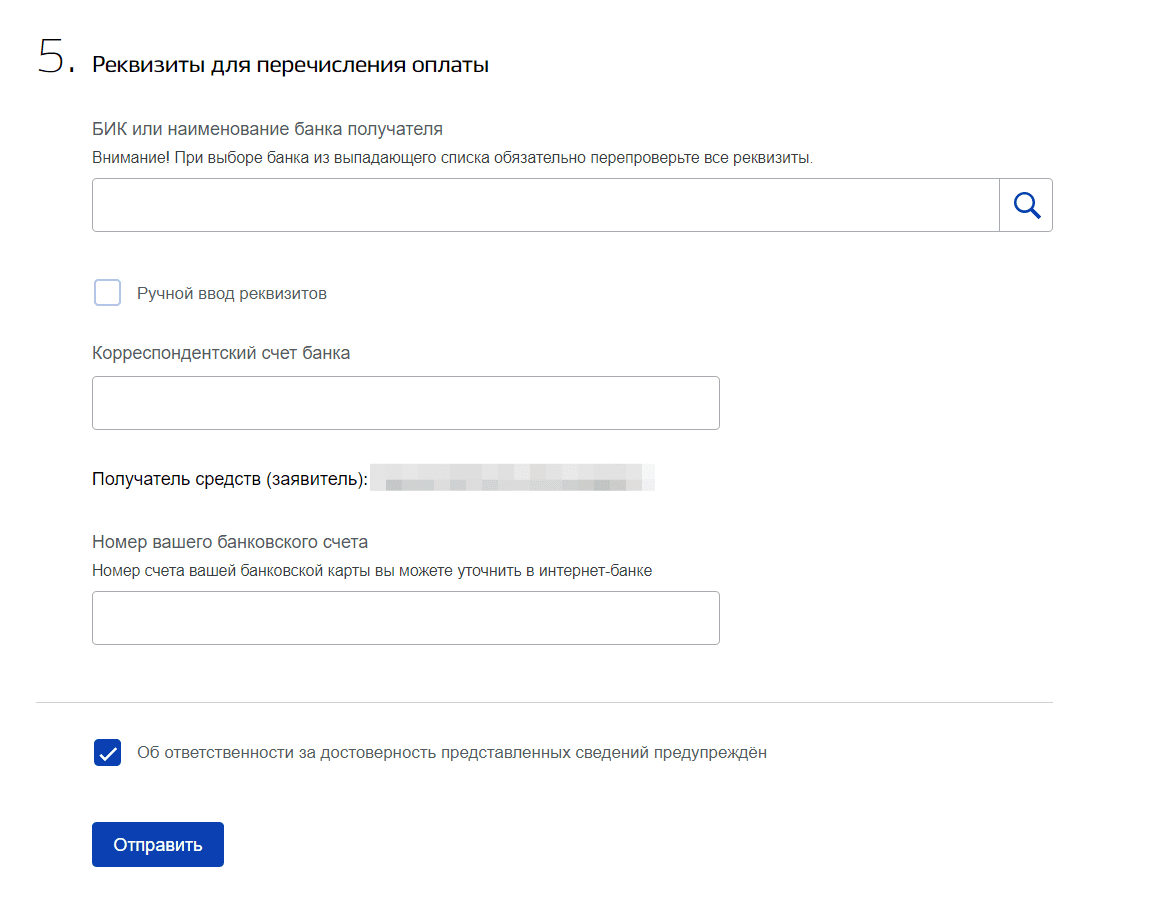
Task: Click into the correspondent bank account field
Action: pos(405,403)
